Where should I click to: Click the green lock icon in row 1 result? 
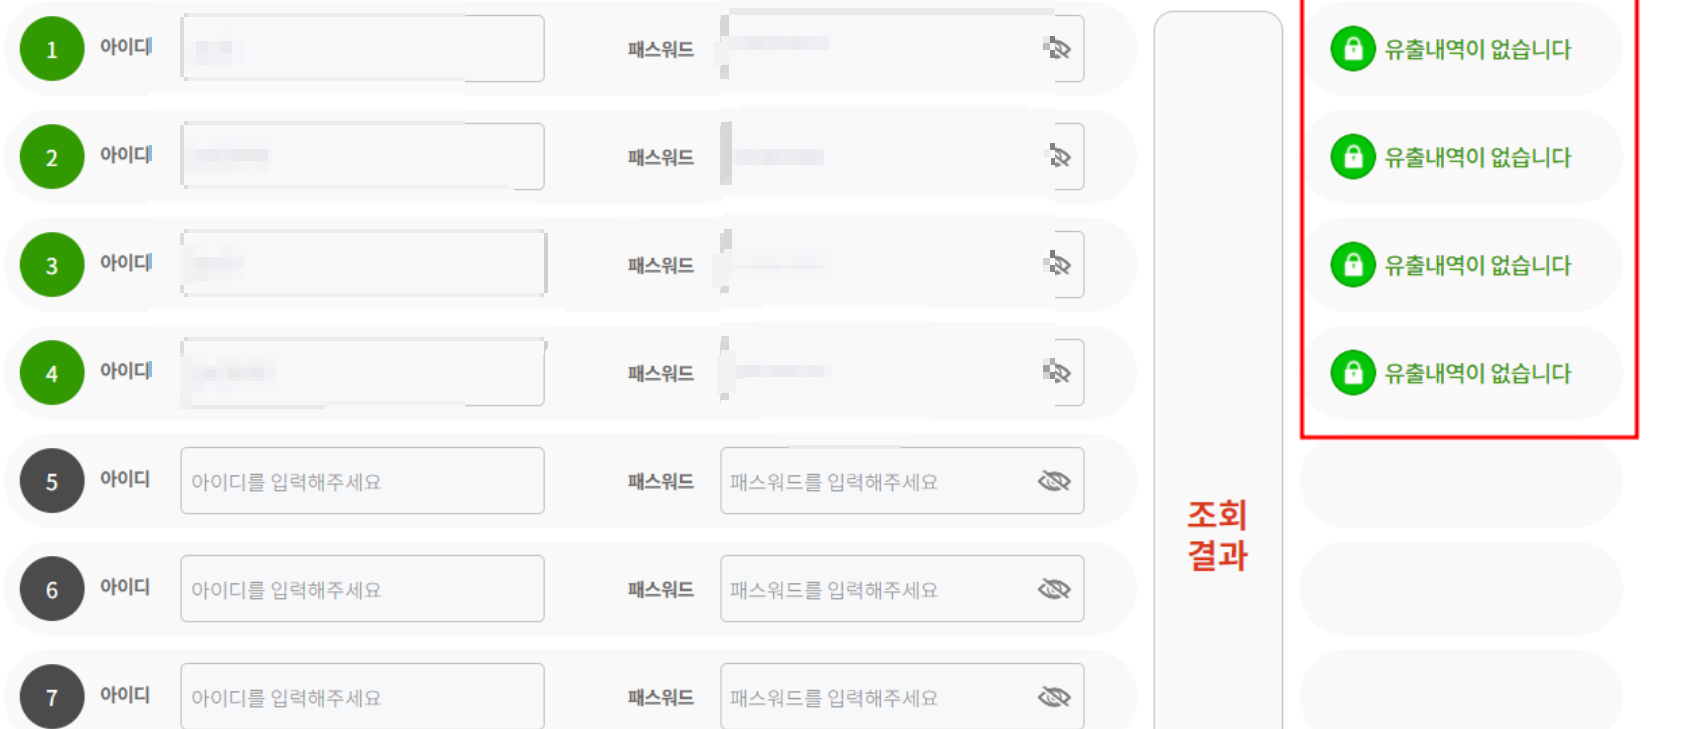(x=1351, y=48)
